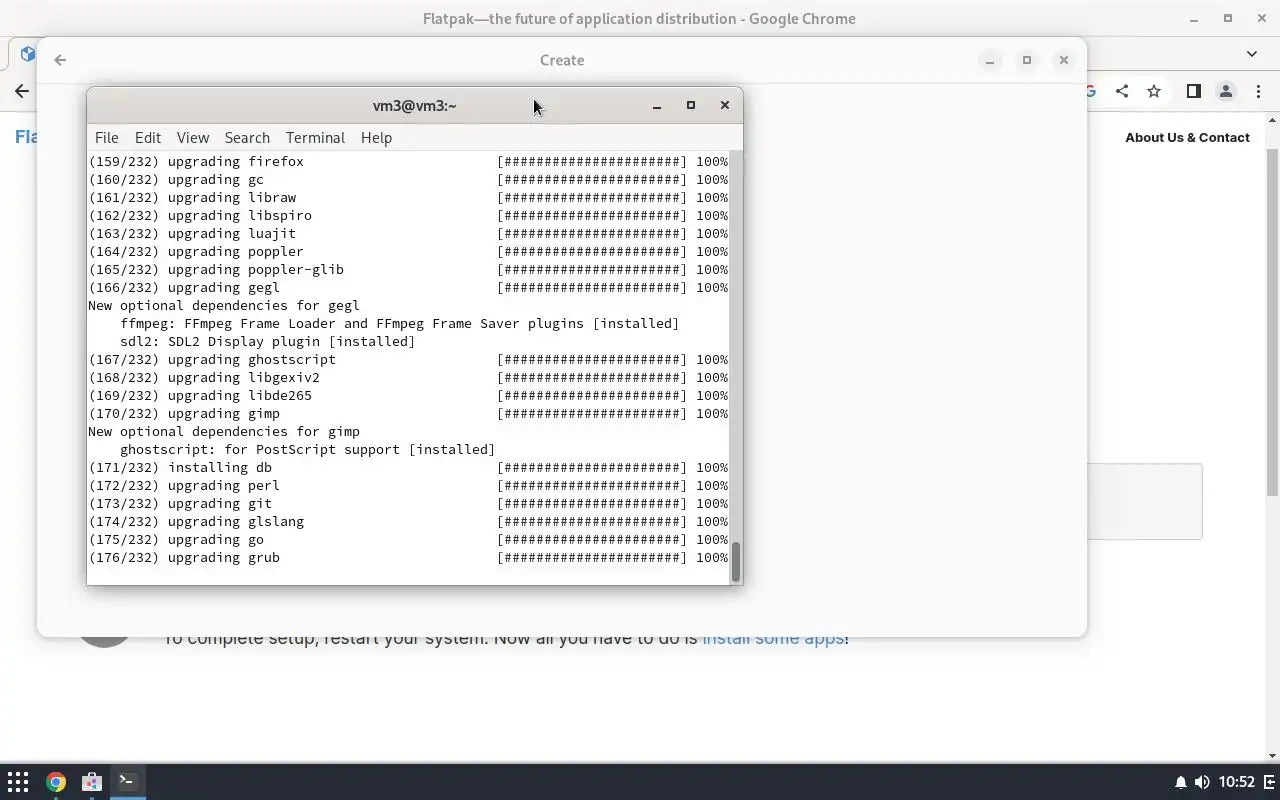Screen dimensions: 1280x800
Task: Click the 'upgrading libde265' line
Action: coord(408,396)
